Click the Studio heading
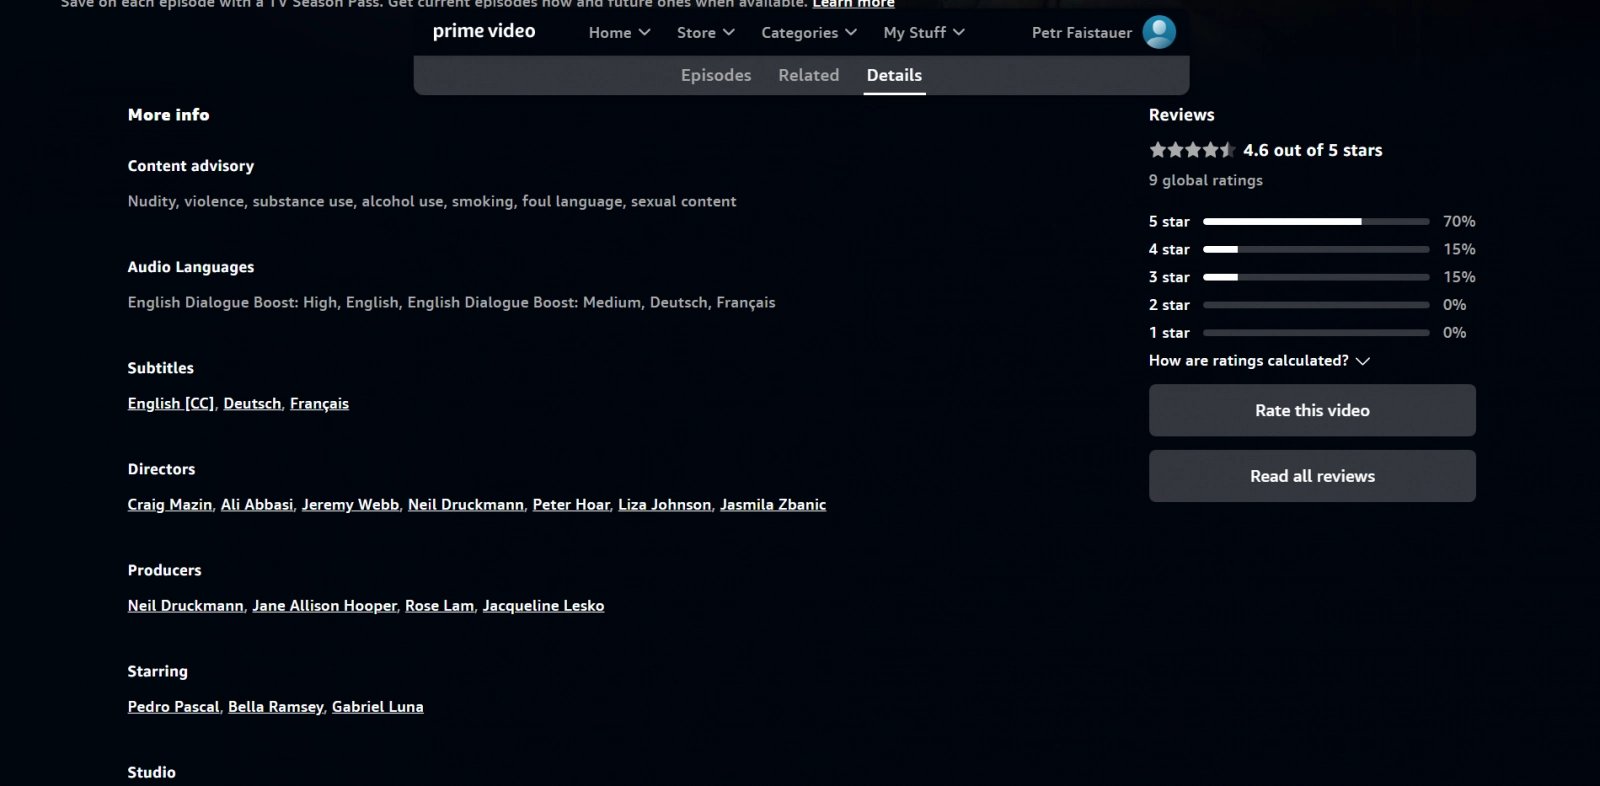The image size is (1600, 786). [x=151, y=772]
